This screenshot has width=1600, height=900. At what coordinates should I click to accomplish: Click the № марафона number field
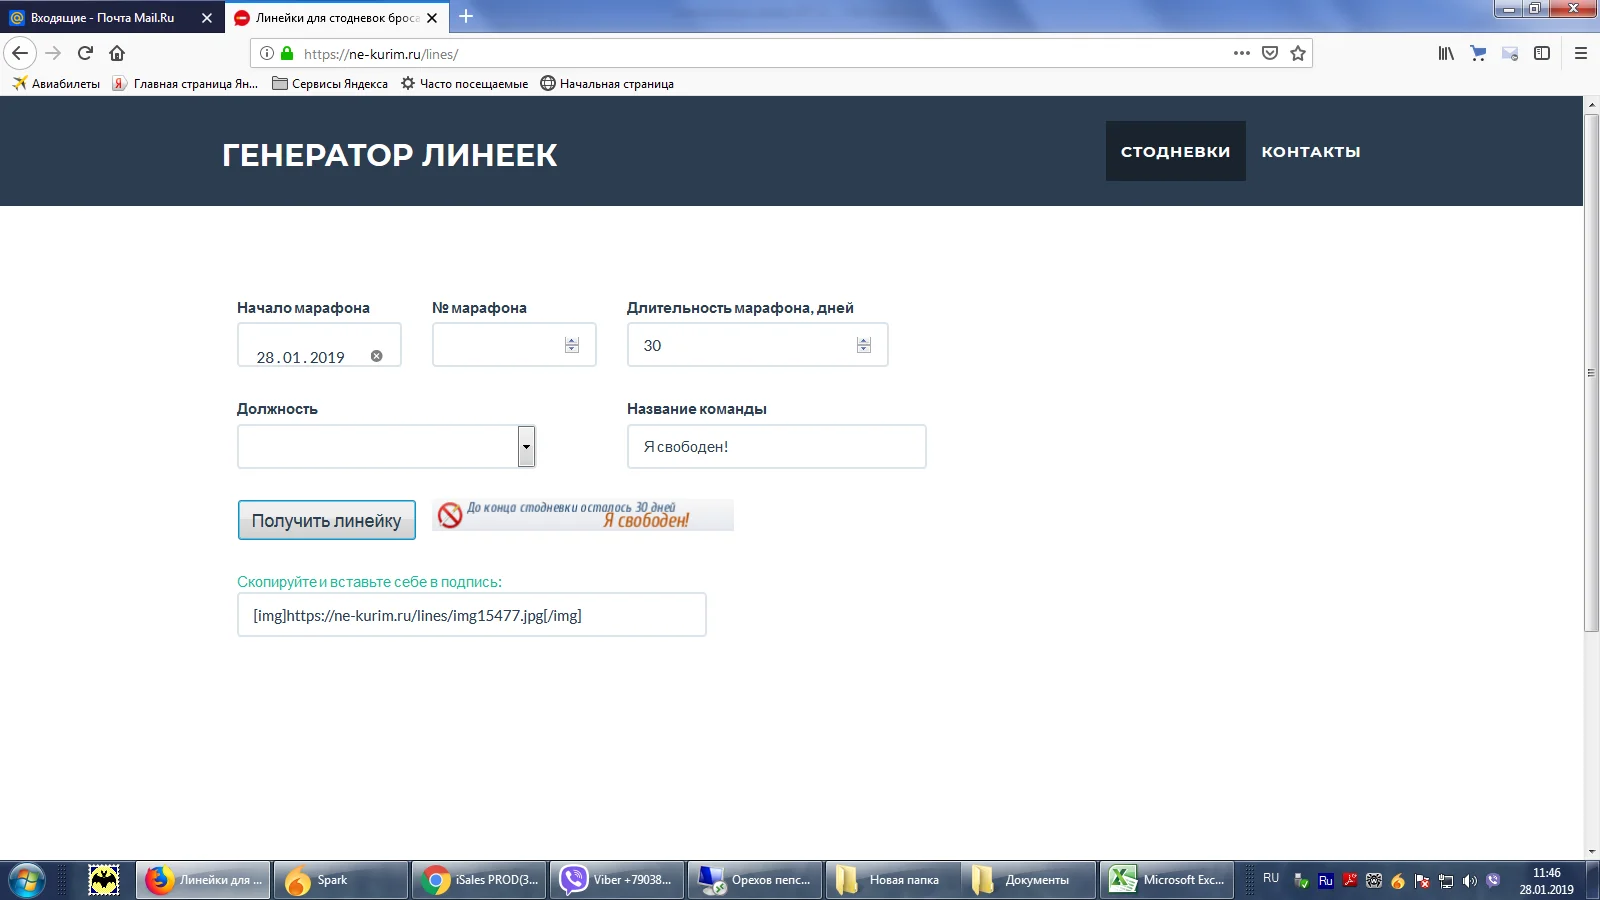(514, 345)
